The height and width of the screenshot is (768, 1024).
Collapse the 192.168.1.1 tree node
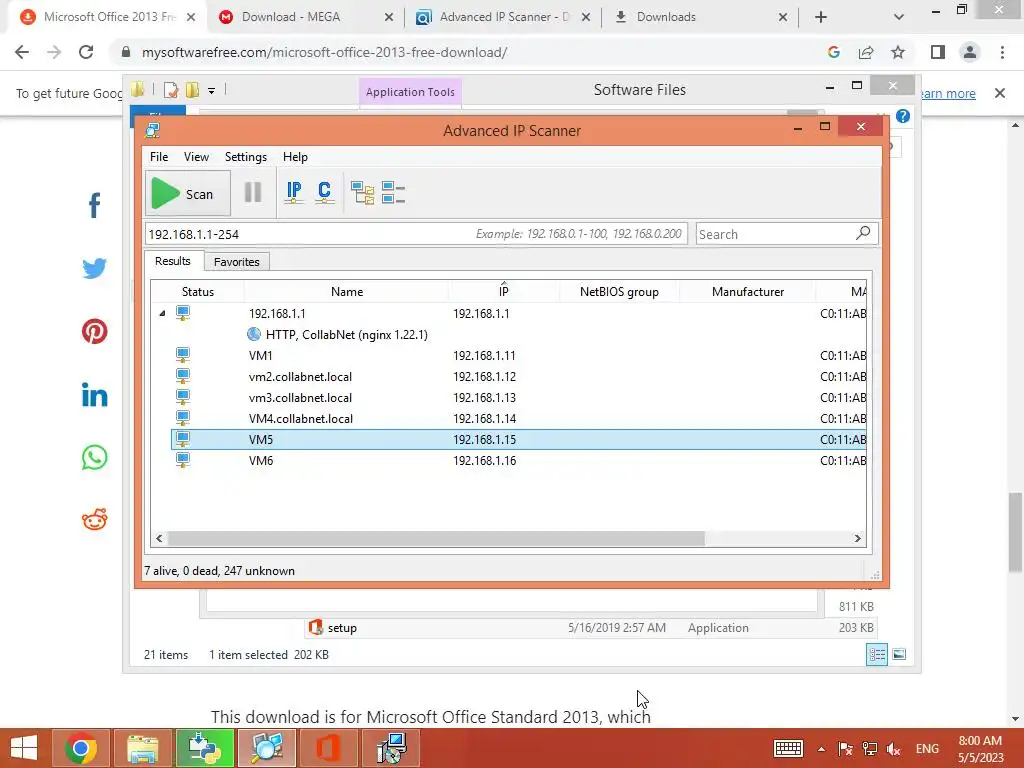coord(162,313)
